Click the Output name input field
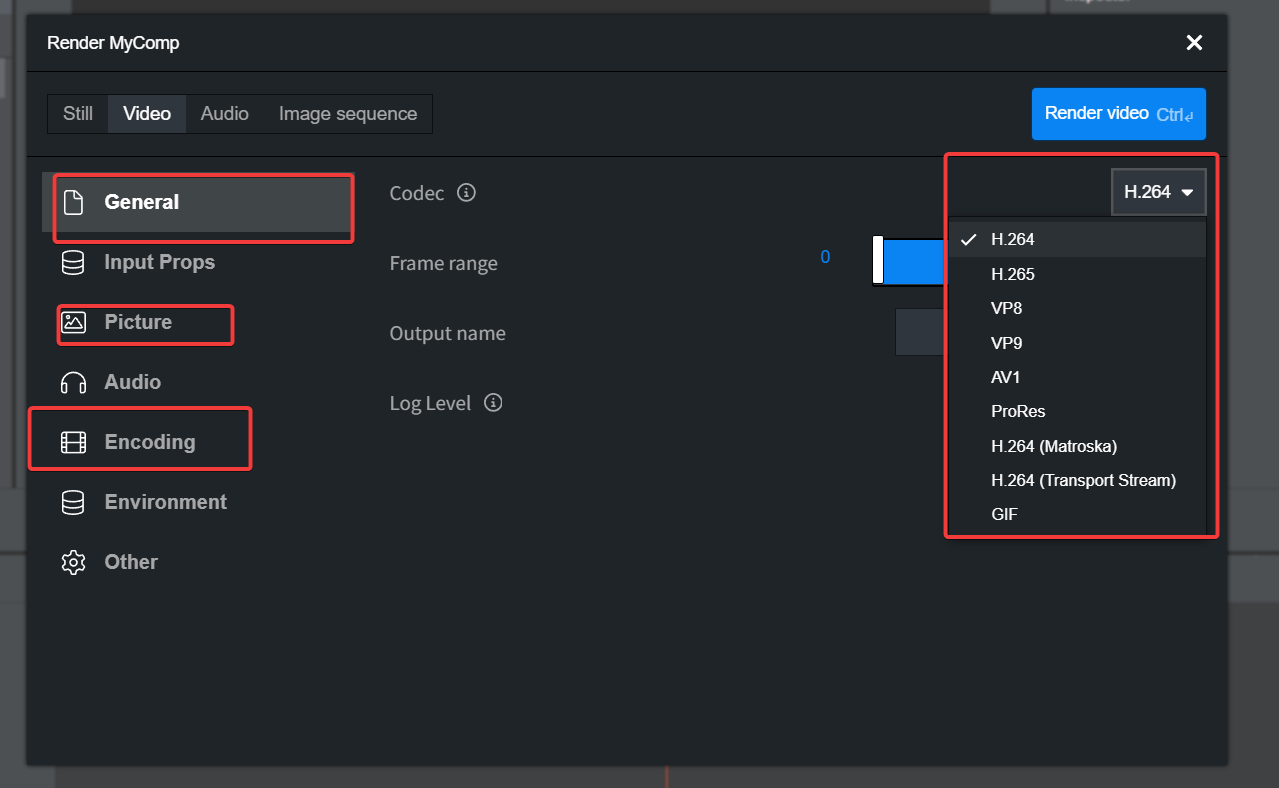 coord(920,332)
